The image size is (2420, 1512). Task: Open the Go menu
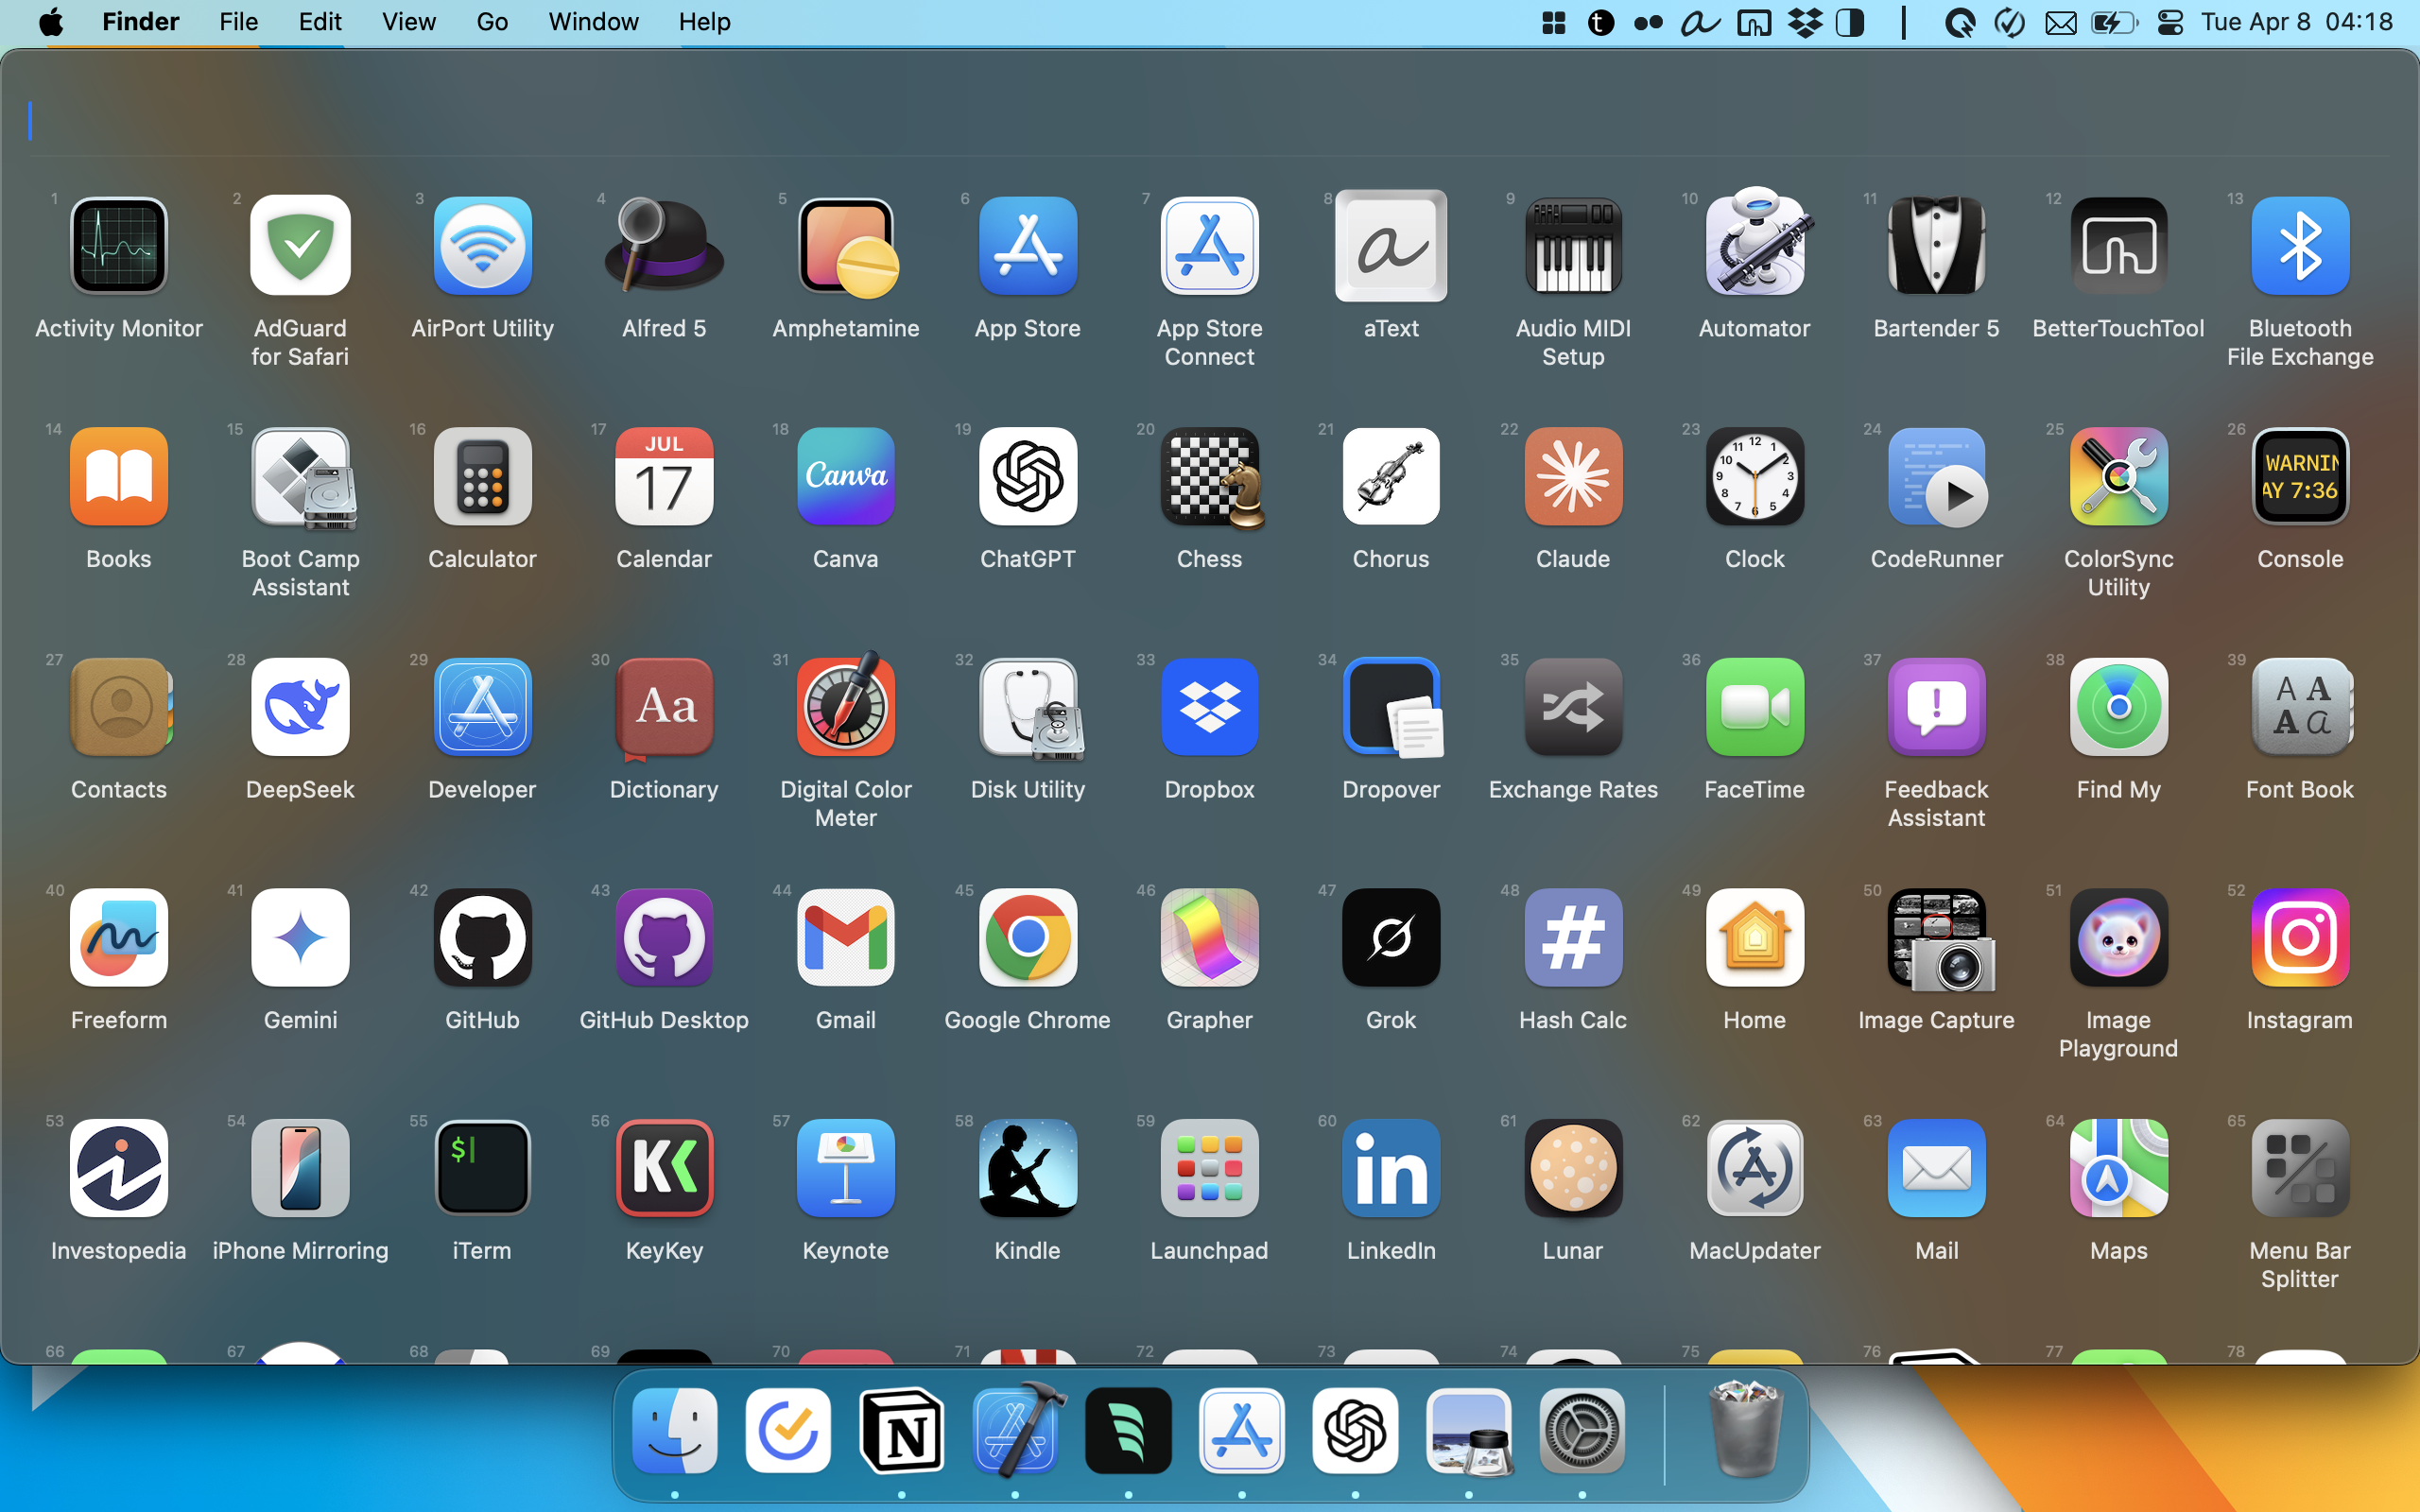click(492, 22)
